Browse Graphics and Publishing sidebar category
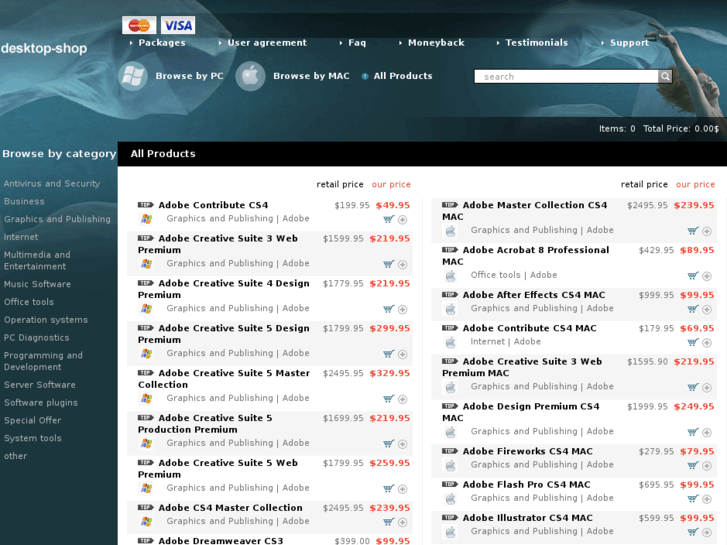This screenshot has height=545, width=727. click(57, 219)
